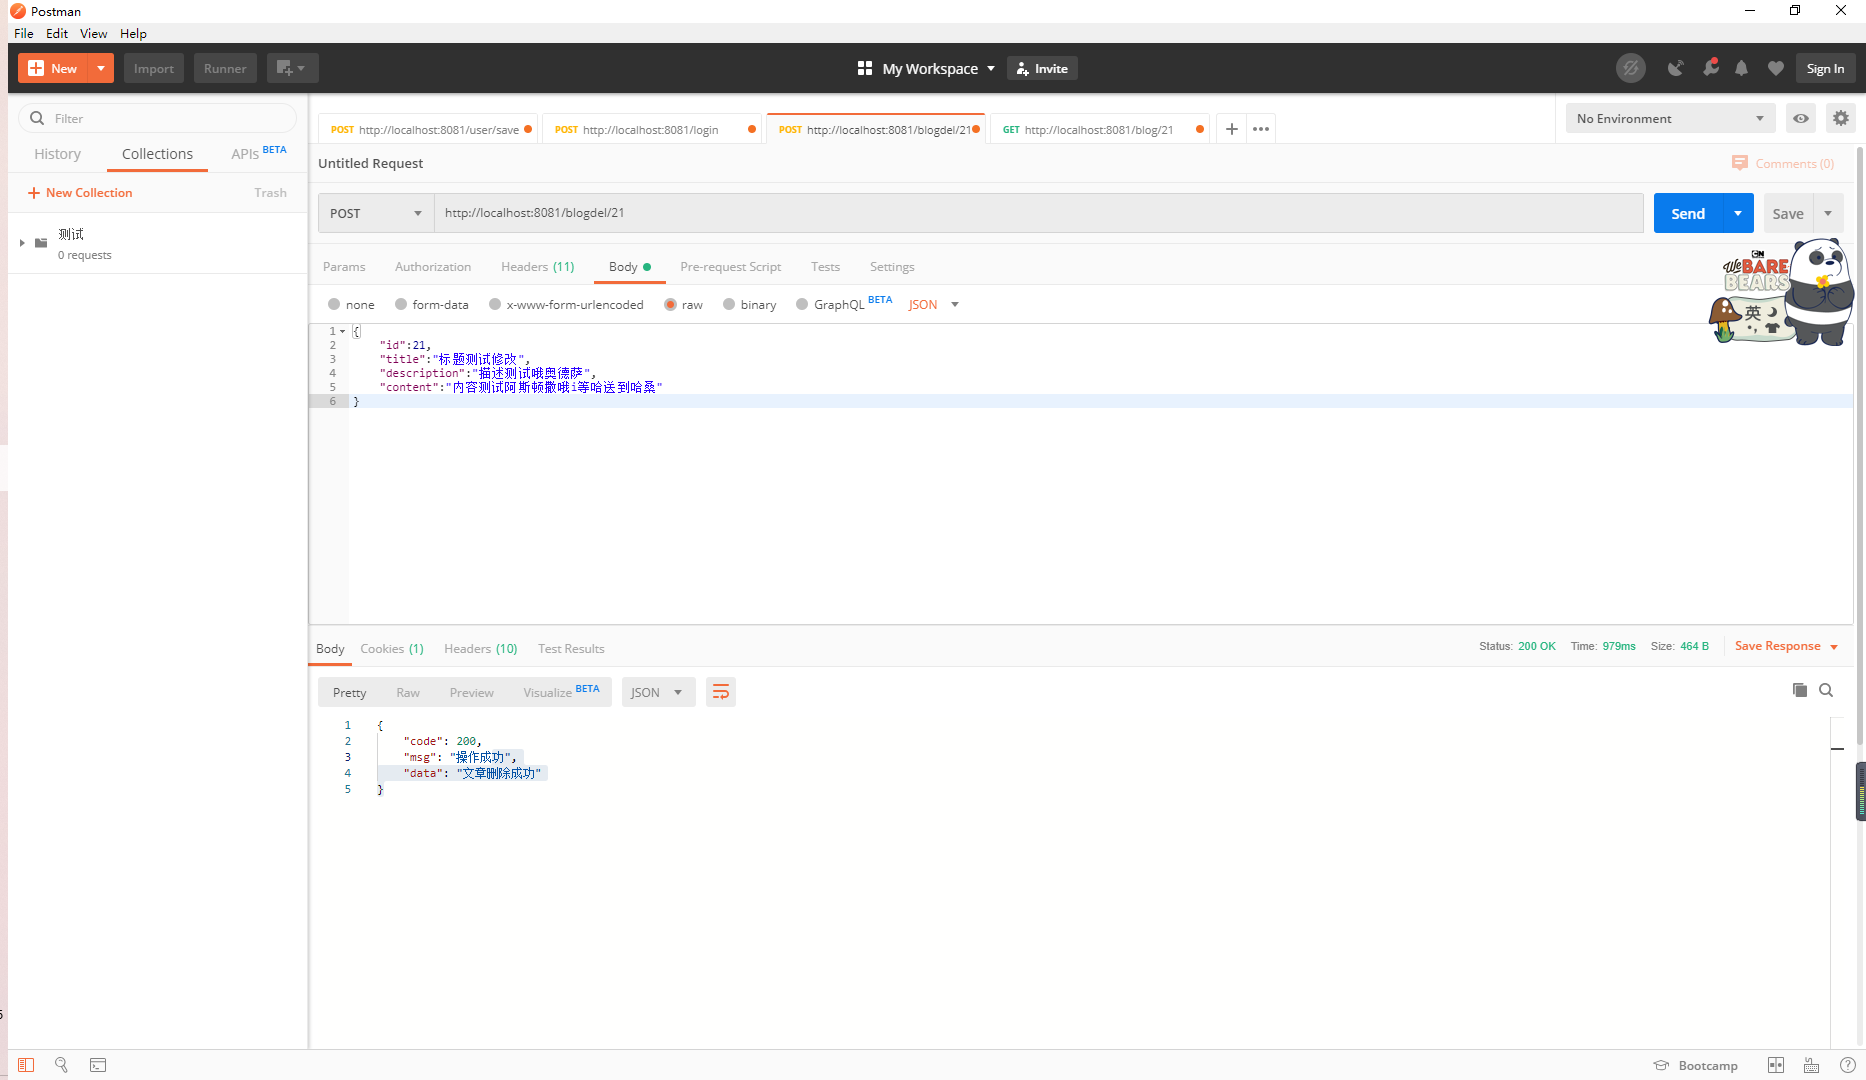
Task: Open the response JSON format dropdown
Action: tap(658, 692)
